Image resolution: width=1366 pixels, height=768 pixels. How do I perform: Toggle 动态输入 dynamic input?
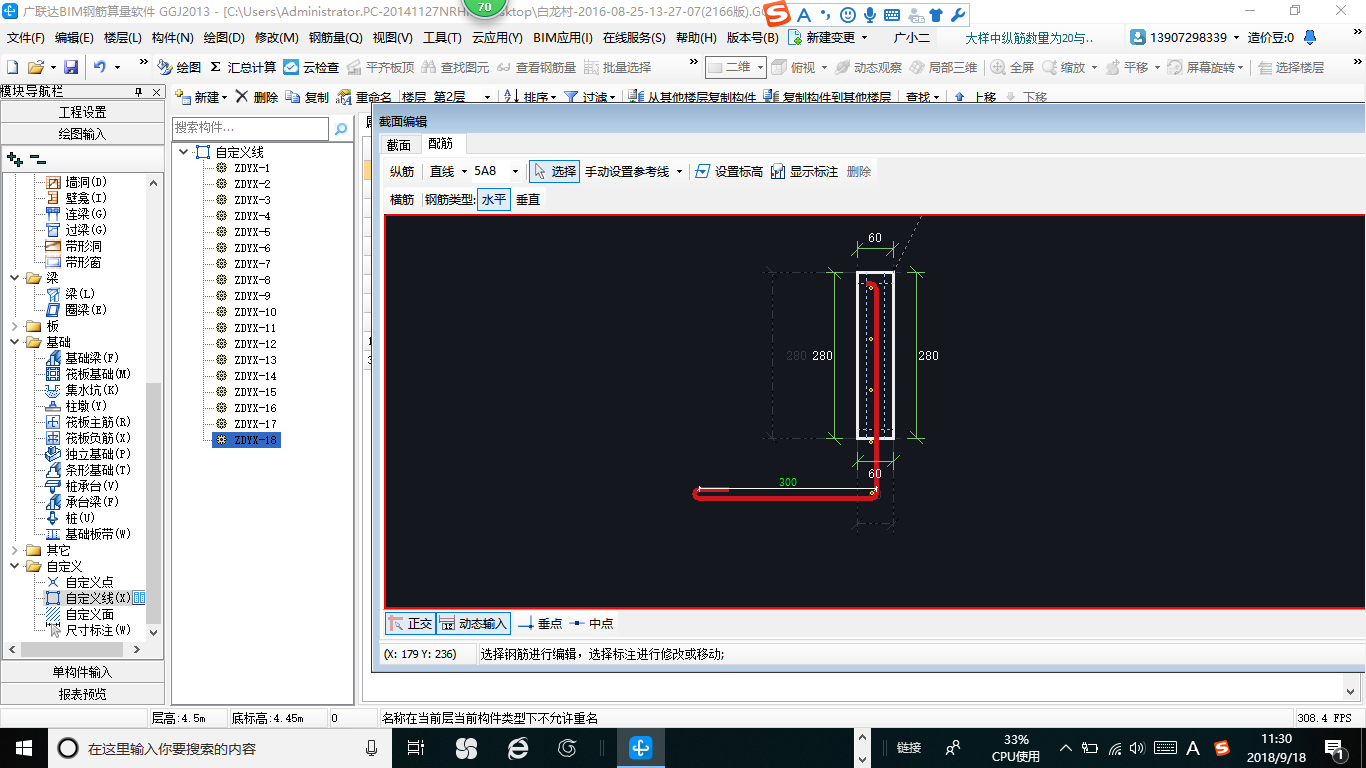click(x=473, y=623)
